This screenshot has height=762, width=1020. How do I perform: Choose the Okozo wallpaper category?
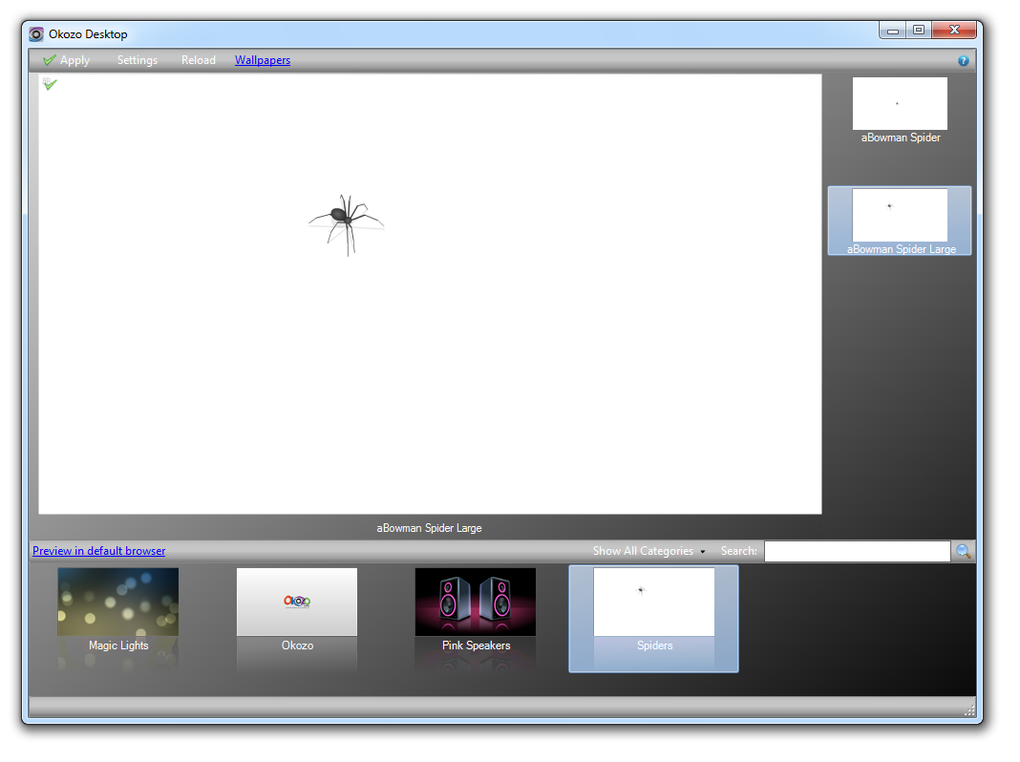pos(297,612)
